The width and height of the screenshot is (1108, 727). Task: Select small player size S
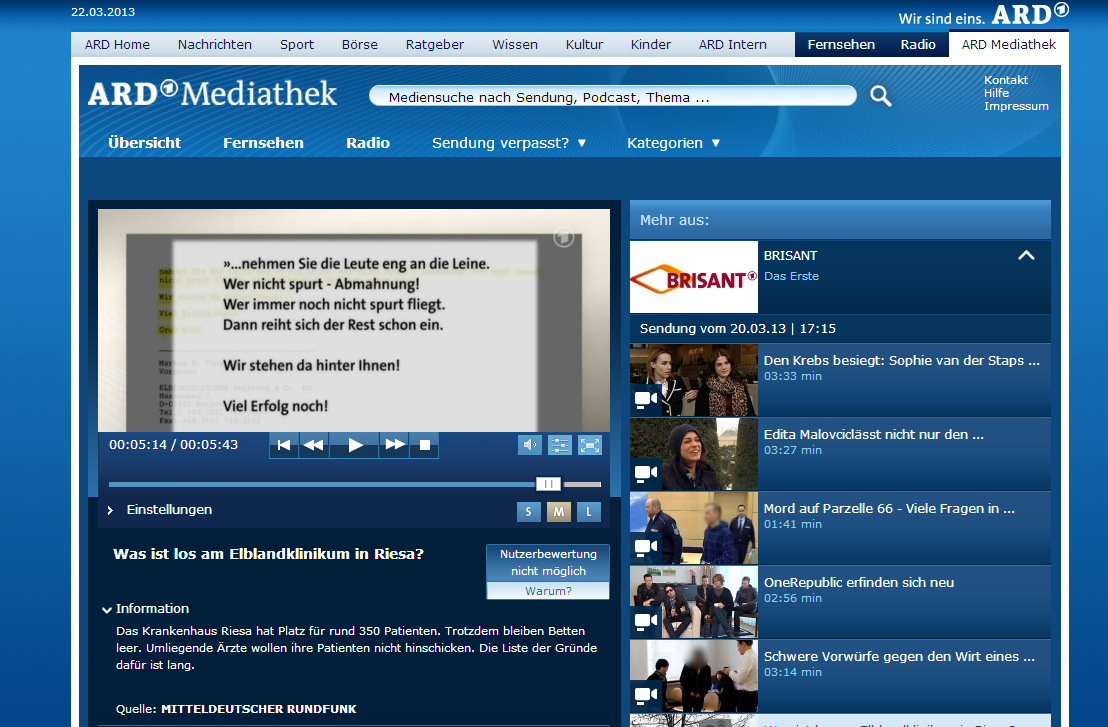point(529,512)
